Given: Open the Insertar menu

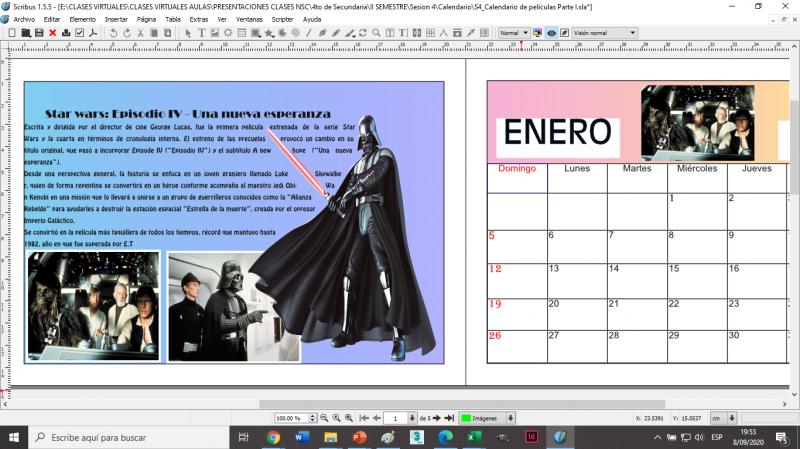Looking at the screenshot, I should 116,19.
